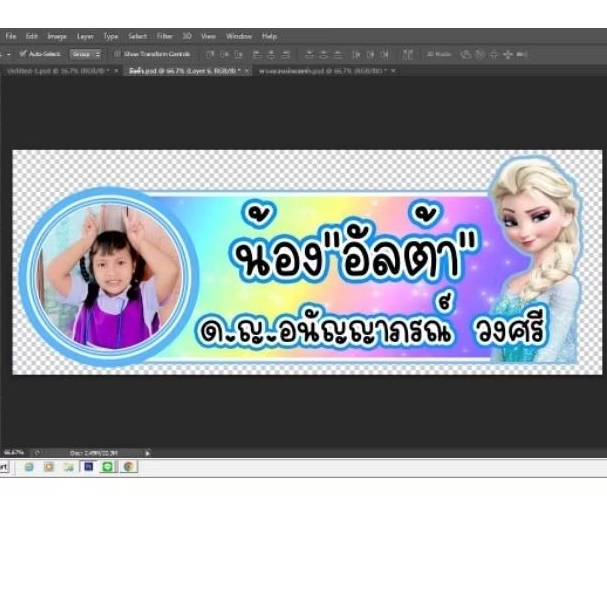Enable the Show Transform Controls checkbox
The width and height of the screenshot is (607, 607).
point(117,54)
